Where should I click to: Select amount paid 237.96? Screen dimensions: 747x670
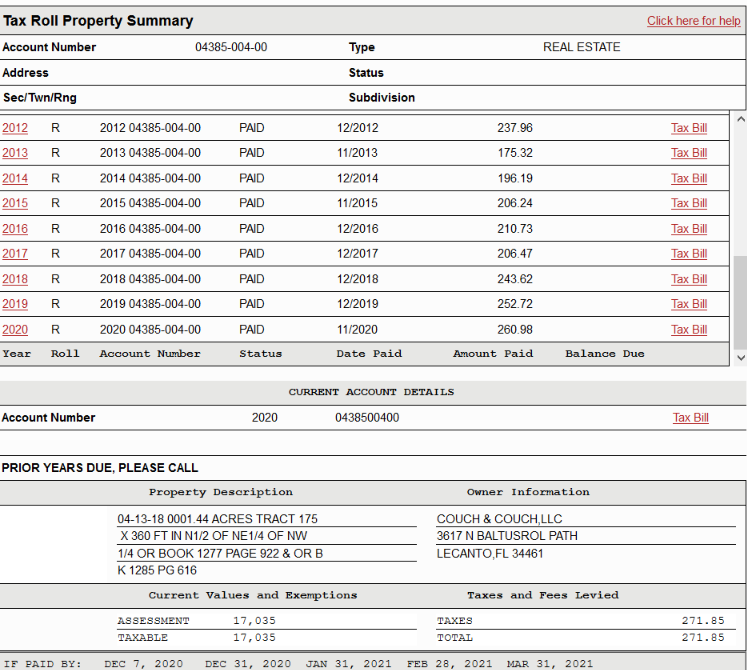[515, 128]
